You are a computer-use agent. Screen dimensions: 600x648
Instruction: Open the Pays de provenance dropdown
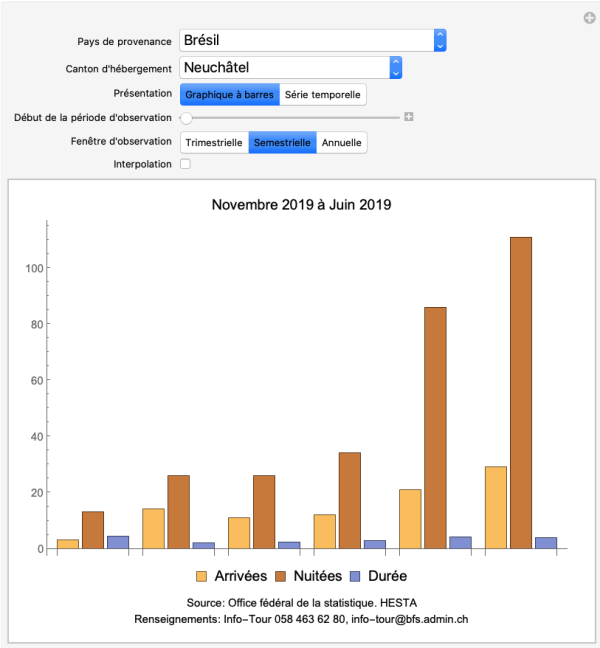click(440, 41)
